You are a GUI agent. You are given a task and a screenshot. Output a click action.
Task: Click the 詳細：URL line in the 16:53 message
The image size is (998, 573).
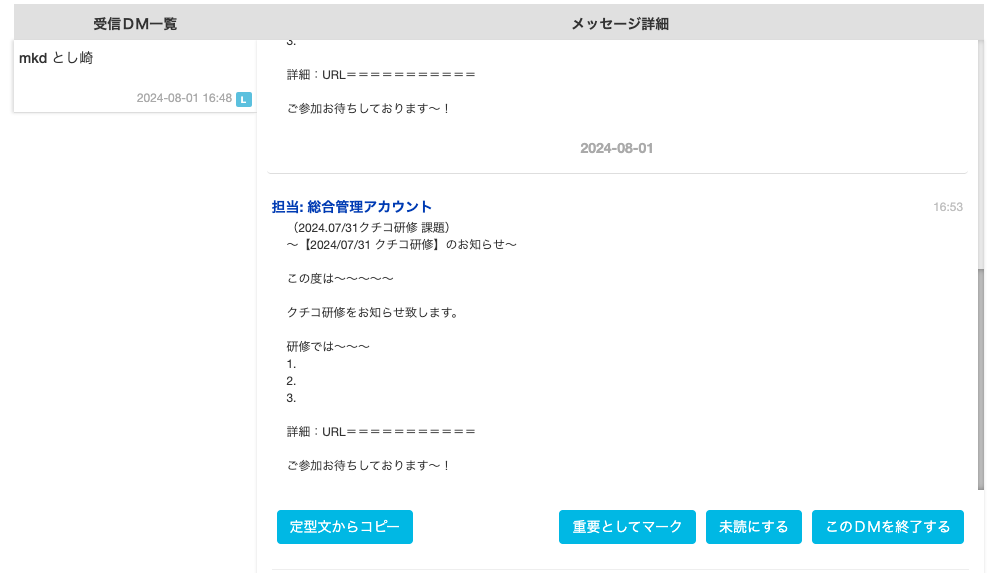(x=381, y=432)
